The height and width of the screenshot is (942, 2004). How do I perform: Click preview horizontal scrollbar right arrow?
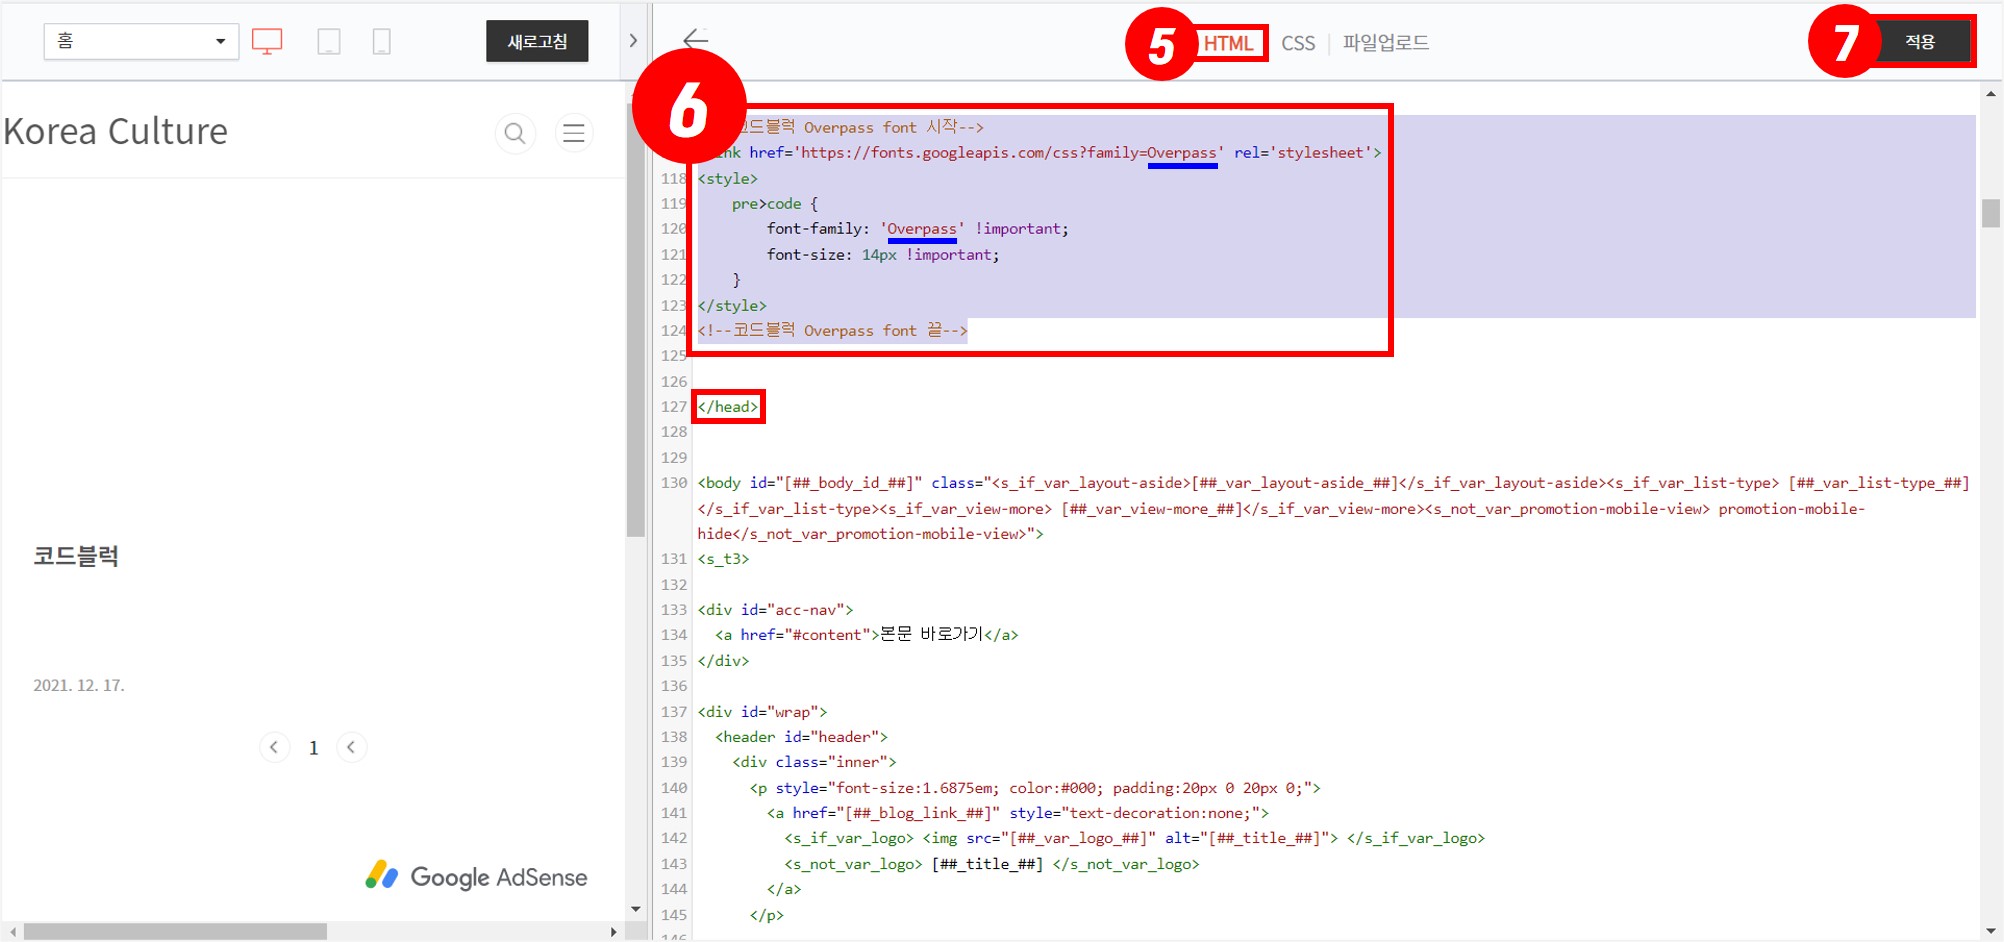[613, 931]
